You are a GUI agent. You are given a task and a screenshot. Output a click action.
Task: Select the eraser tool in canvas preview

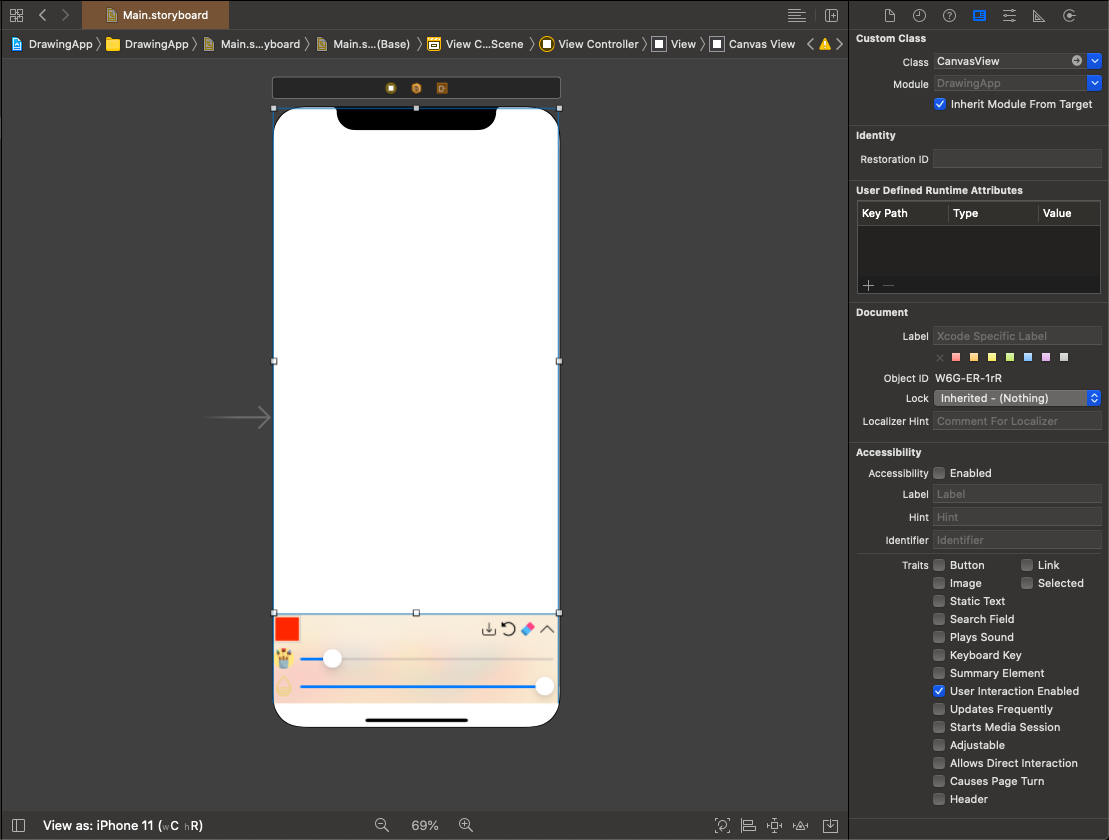click(x=529, y=629)
